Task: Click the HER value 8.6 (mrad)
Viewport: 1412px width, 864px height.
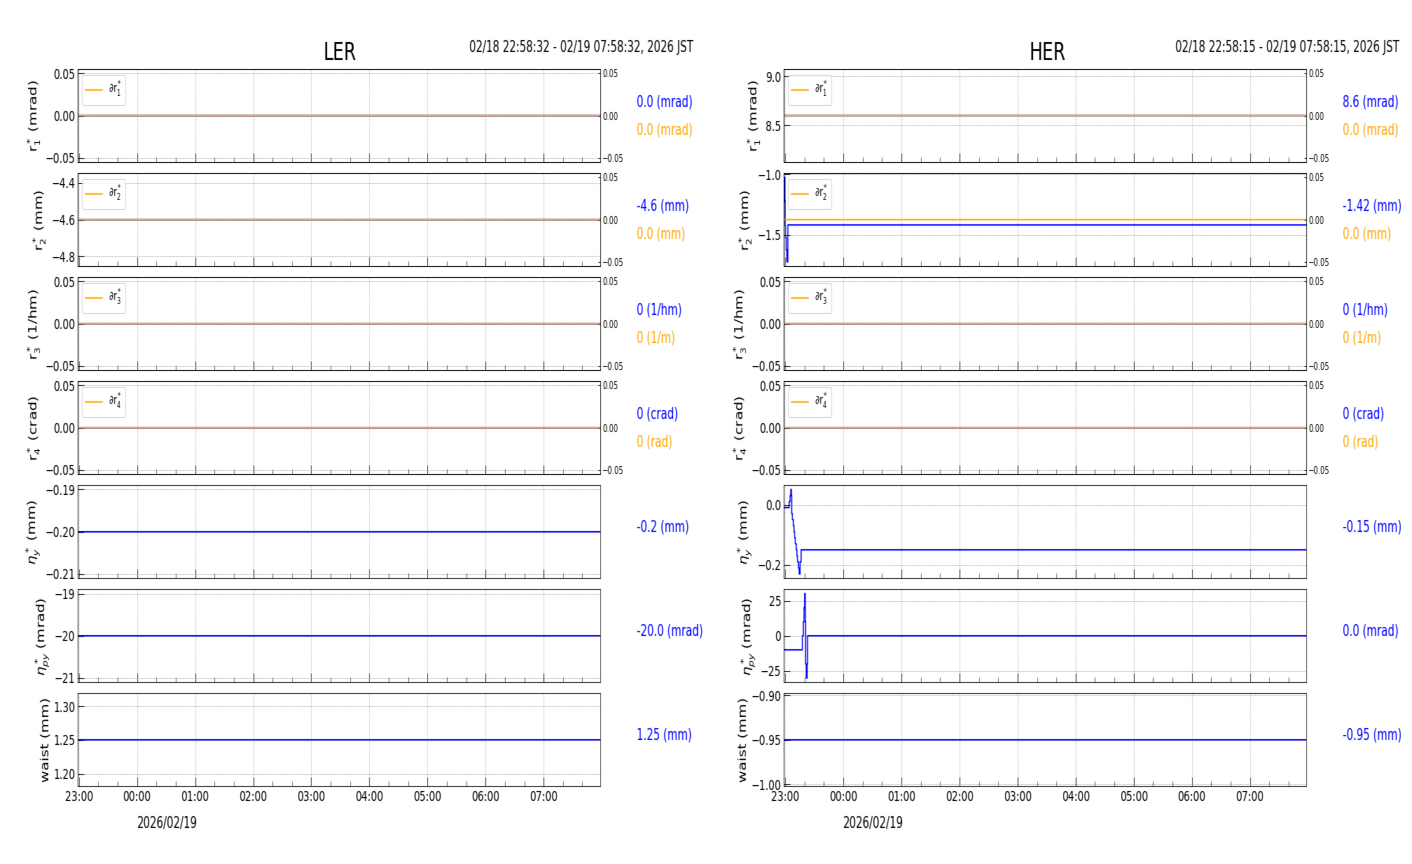Action: (1370, 102)
